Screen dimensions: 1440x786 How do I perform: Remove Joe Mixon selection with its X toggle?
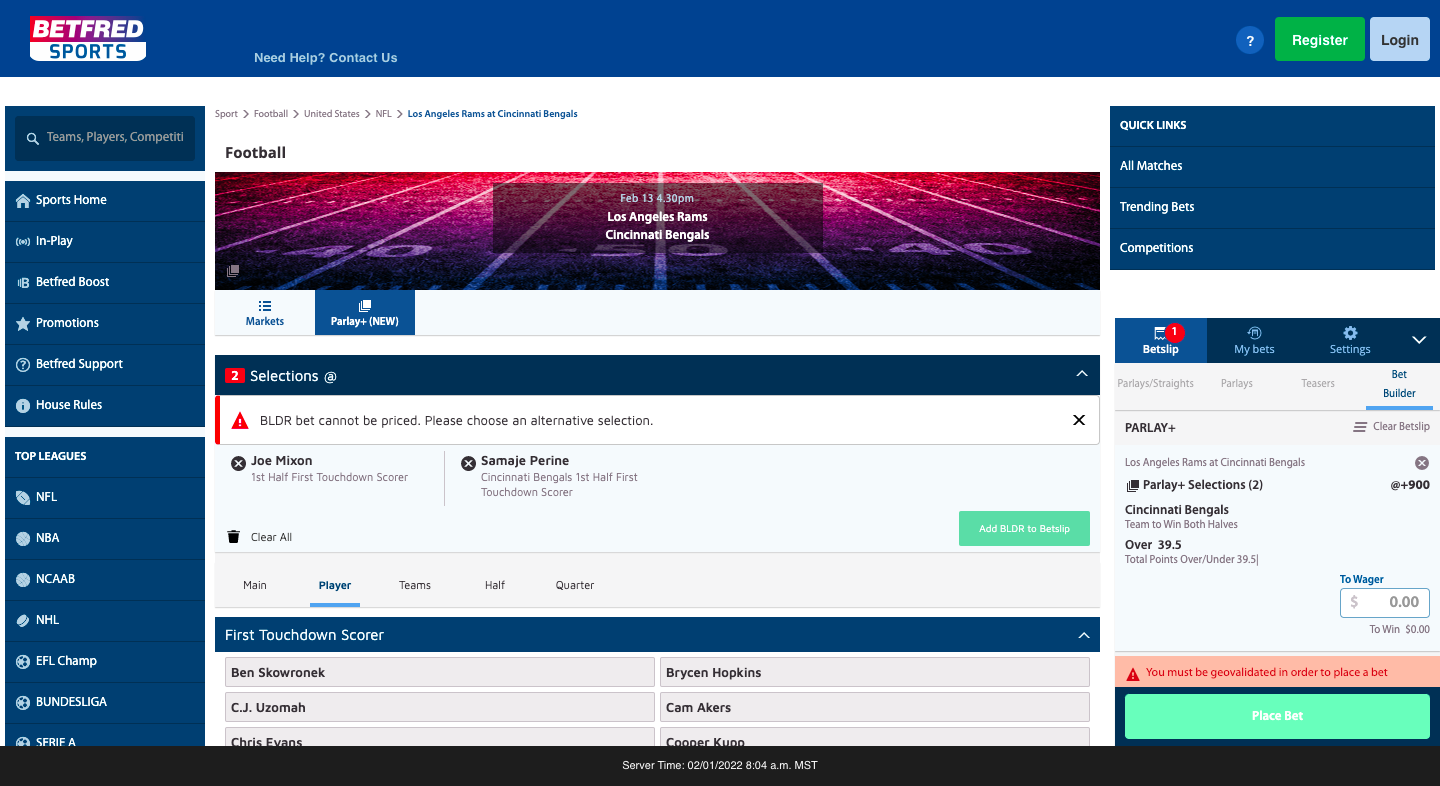pos(238,462)
